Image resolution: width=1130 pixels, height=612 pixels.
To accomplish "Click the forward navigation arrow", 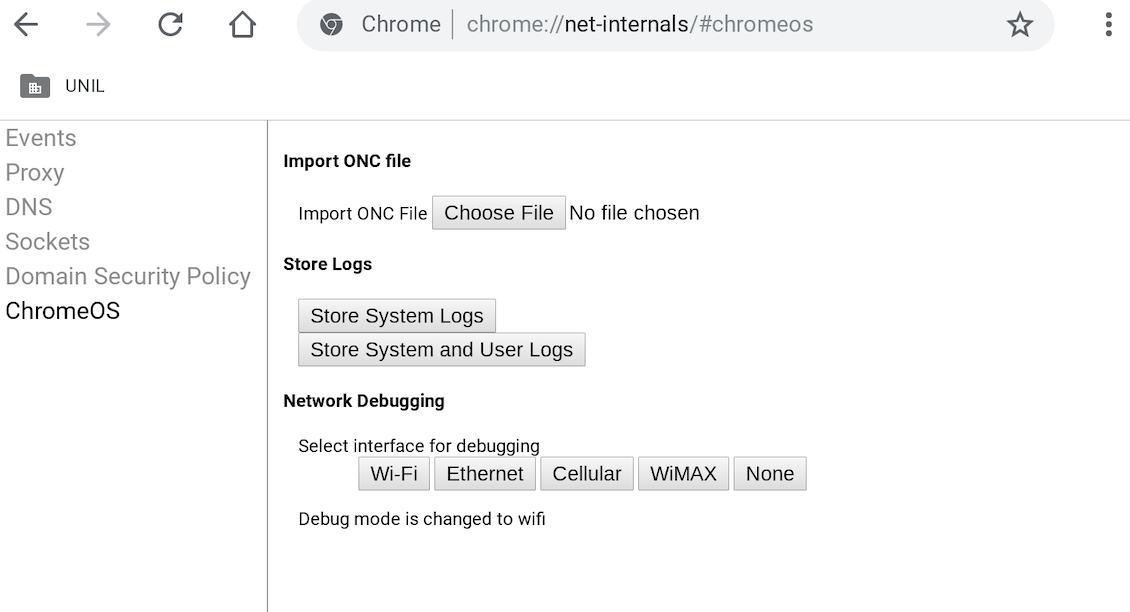I will tap(98, 25).
